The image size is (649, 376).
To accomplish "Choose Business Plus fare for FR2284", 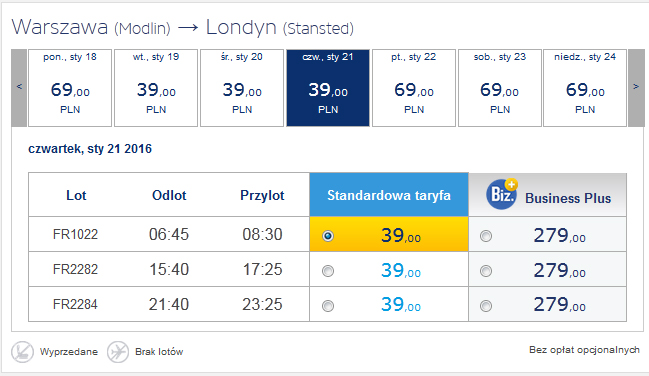I will point(486,306).
